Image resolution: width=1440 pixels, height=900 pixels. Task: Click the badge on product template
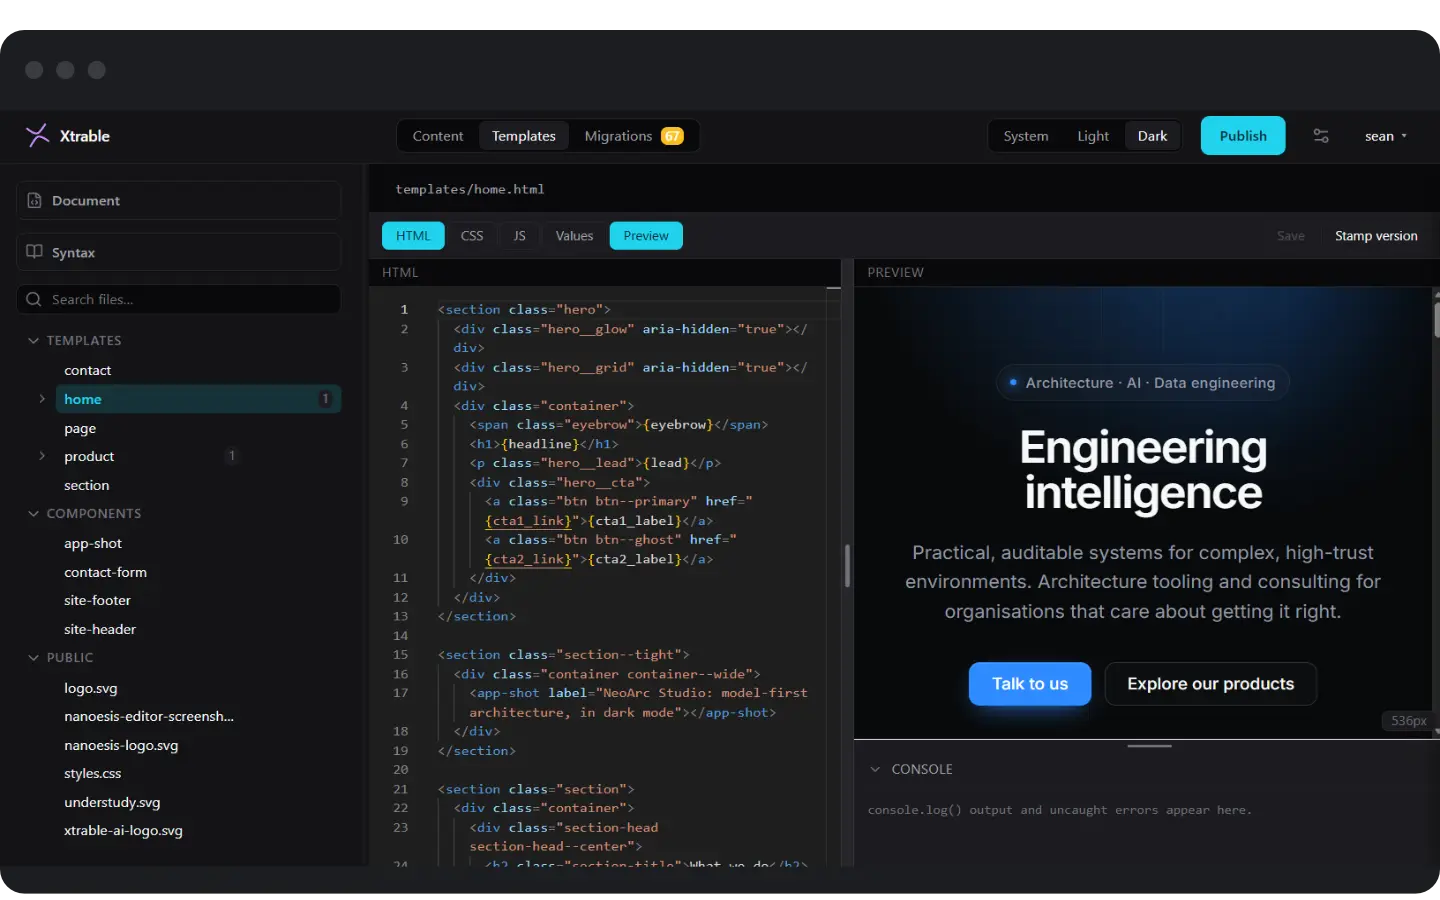point(232,456)
